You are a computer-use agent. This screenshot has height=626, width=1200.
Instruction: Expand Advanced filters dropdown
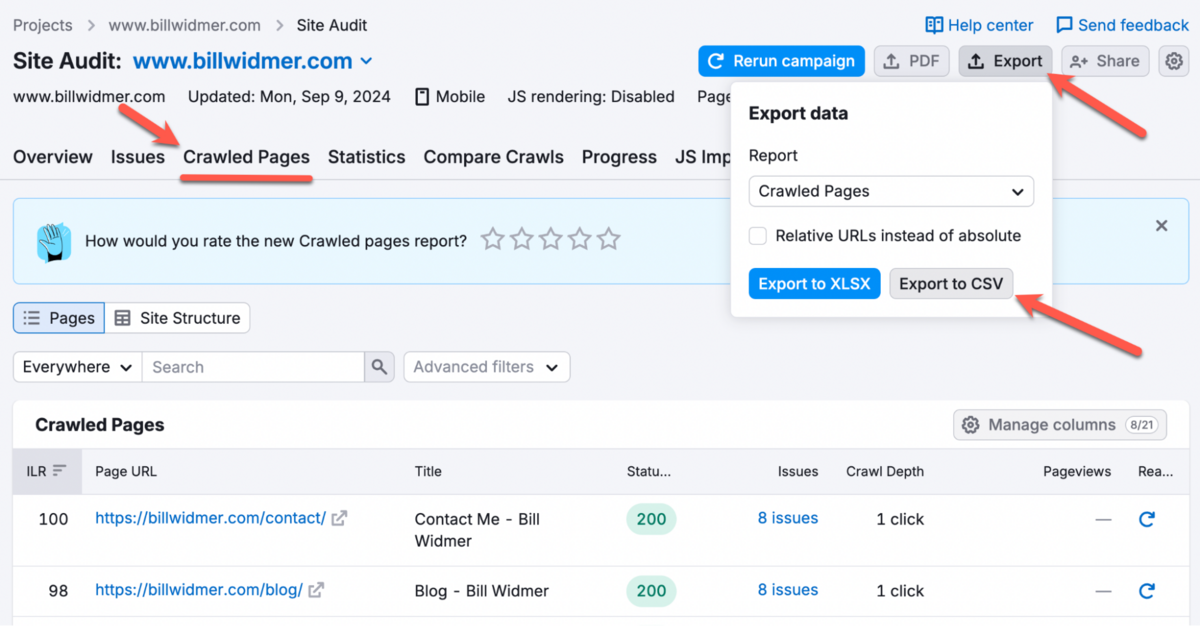pos(487,367)
